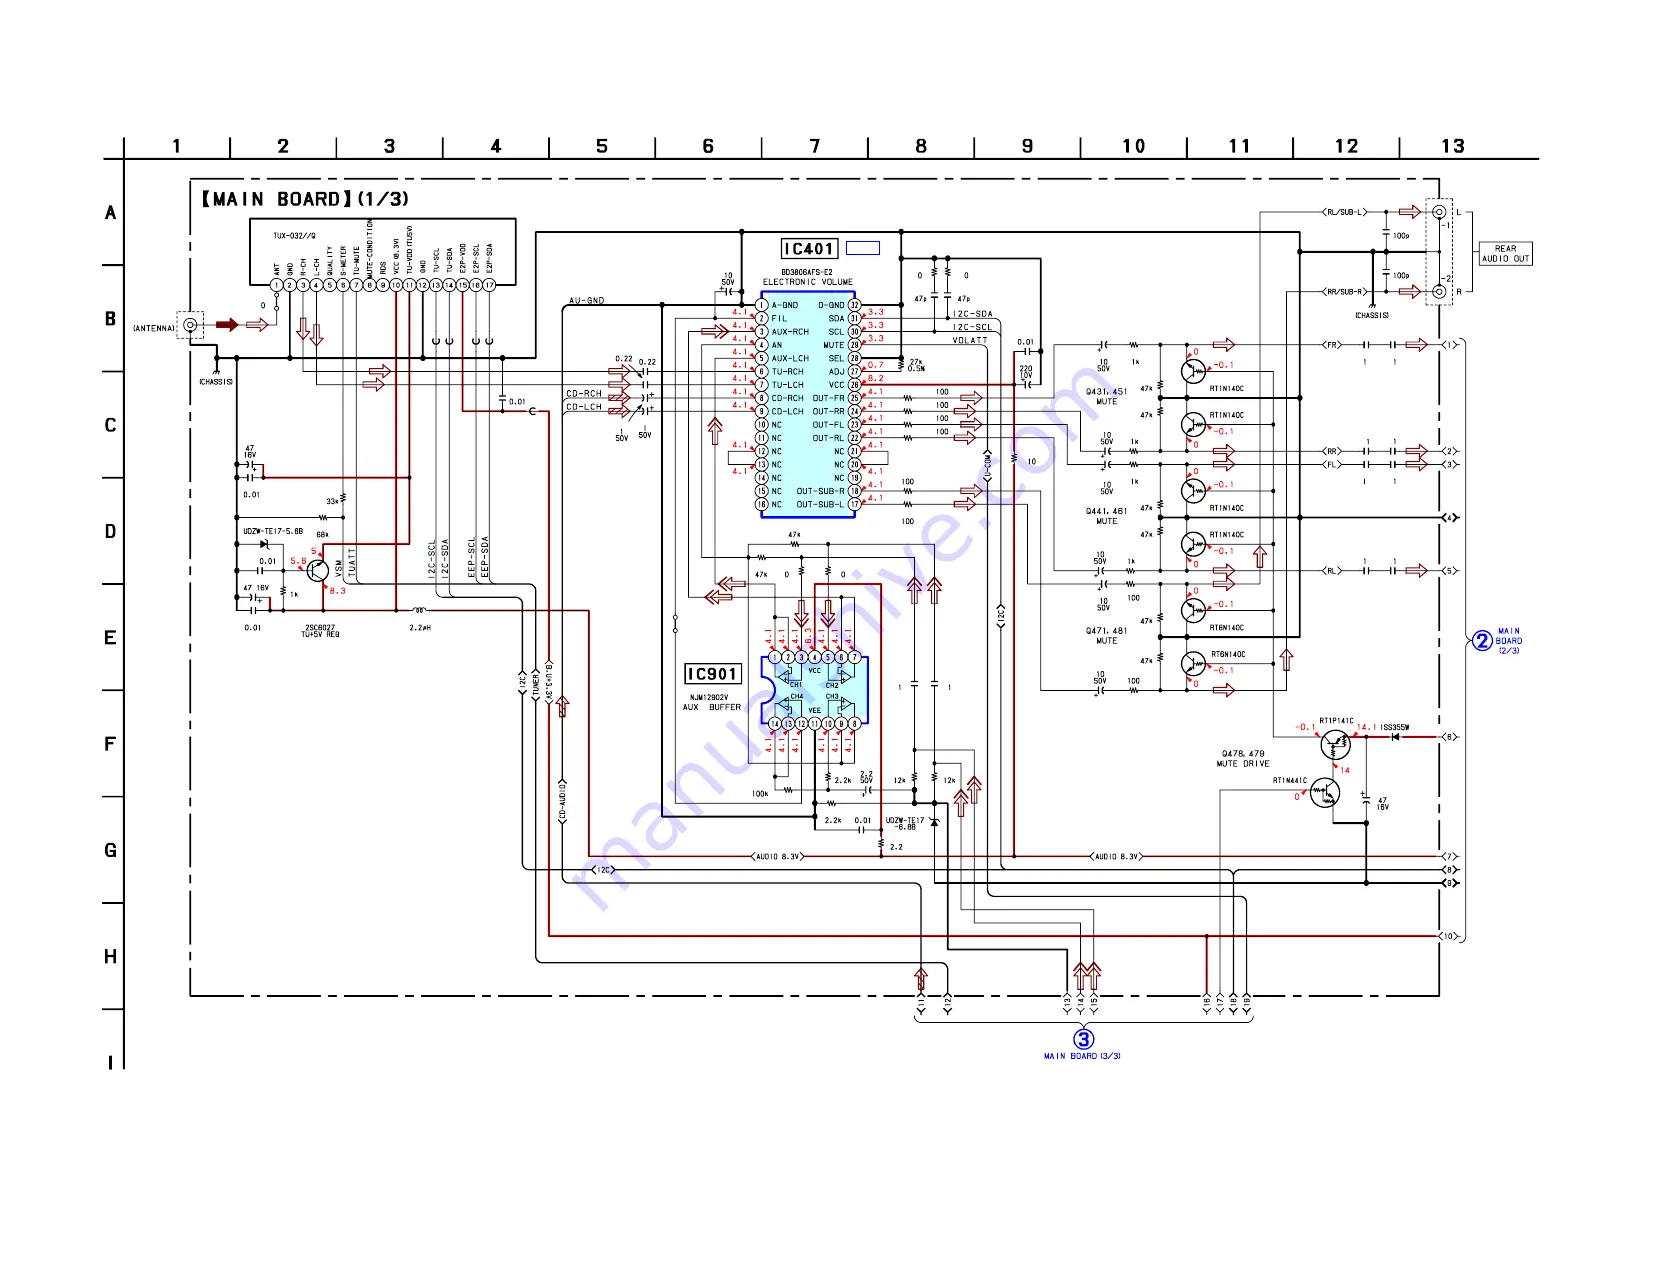The height and width of the screenshot is (1263, 1680).
Task: Select the IC401 label box
Action: point(808,249)
